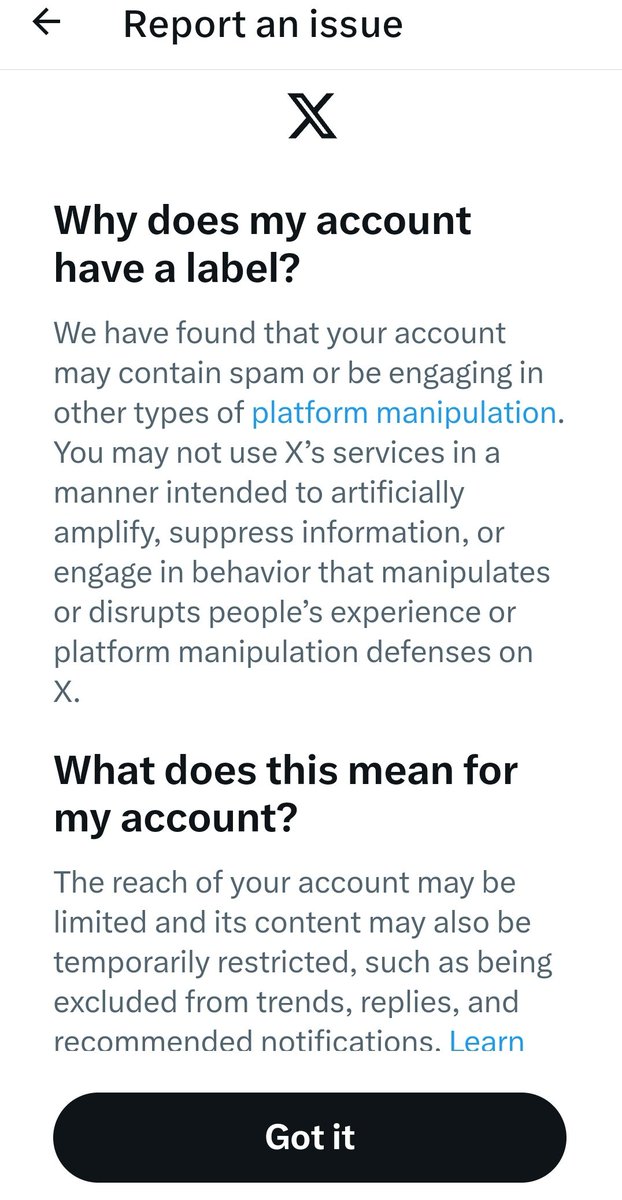
Task: Open the "platform manipulation" blue link
Action: click(x=403, y=412)
